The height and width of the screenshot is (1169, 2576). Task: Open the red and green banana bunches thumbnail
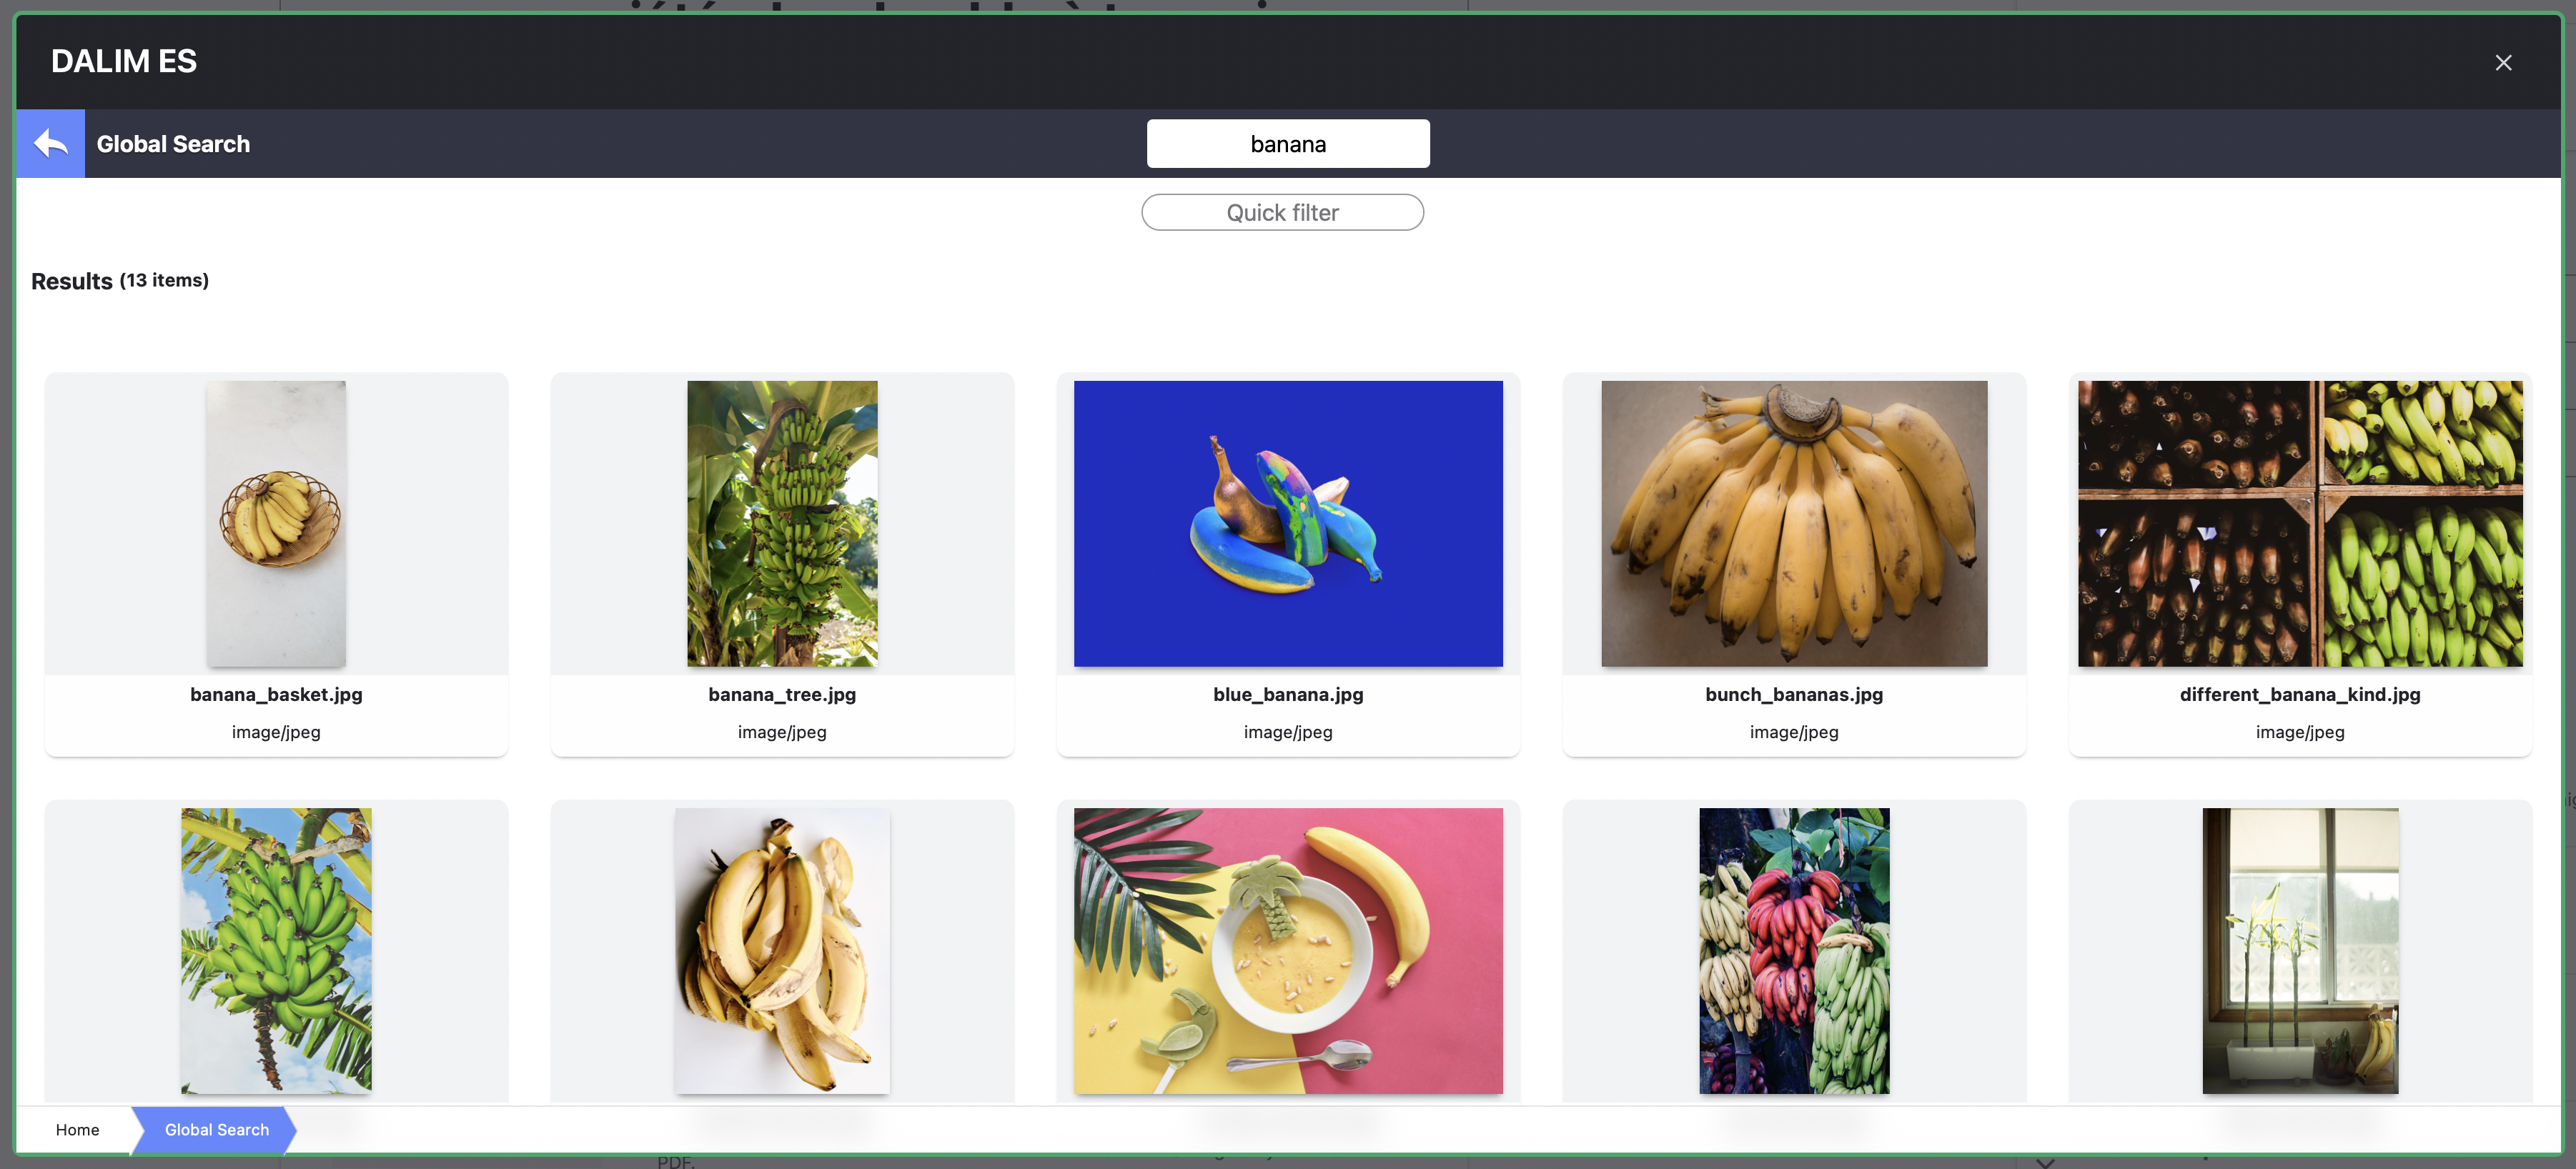click(x=1794, y=951)
